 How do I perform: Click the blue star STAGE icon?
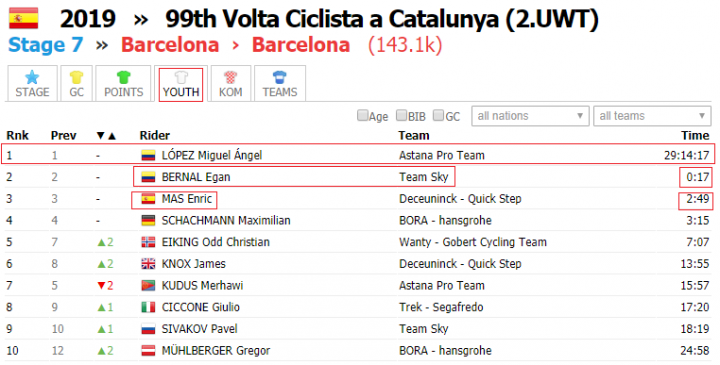32,77
